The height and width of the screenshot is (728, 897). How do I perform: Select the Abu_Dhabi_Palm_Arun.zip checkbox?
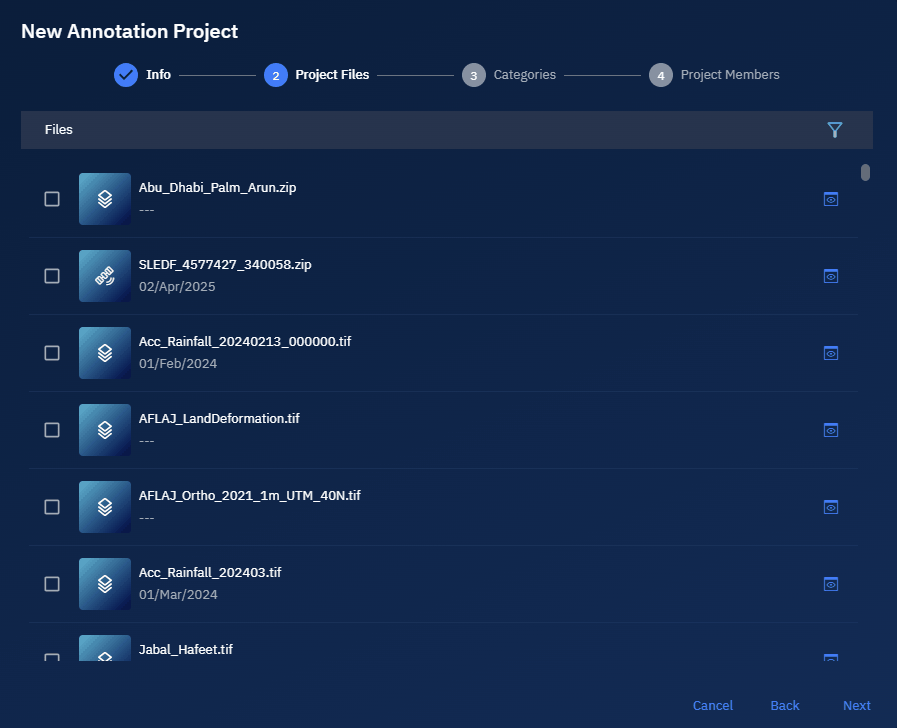(x=52, y=199)
